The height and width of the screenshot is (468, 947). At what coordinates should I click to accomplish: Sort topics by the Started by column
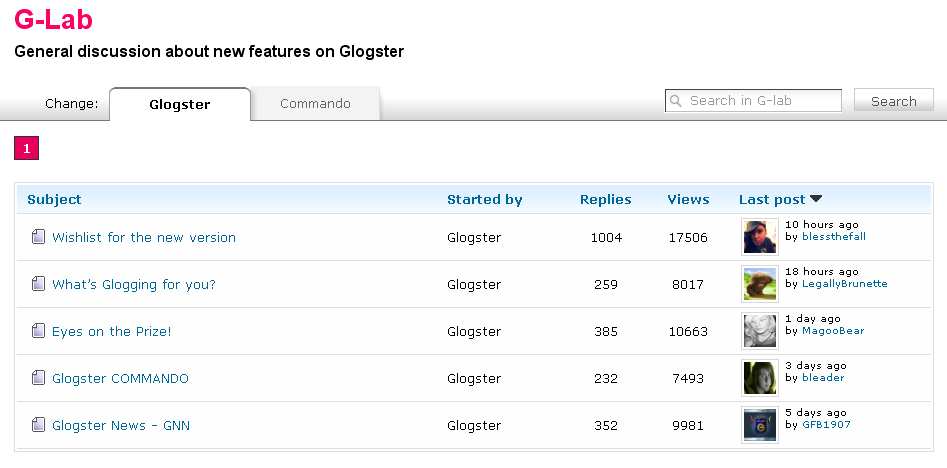(484, 199)
